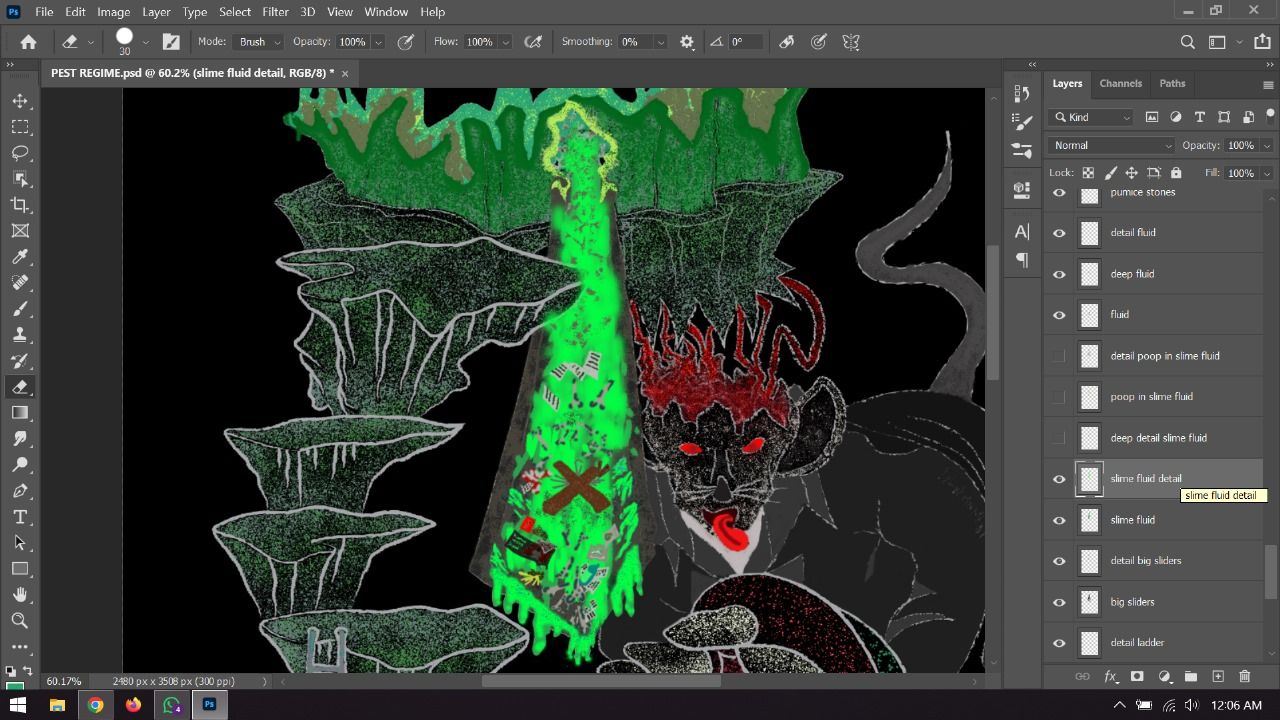Select the Pen tool
1280x720 pixels.
(19, 491)
